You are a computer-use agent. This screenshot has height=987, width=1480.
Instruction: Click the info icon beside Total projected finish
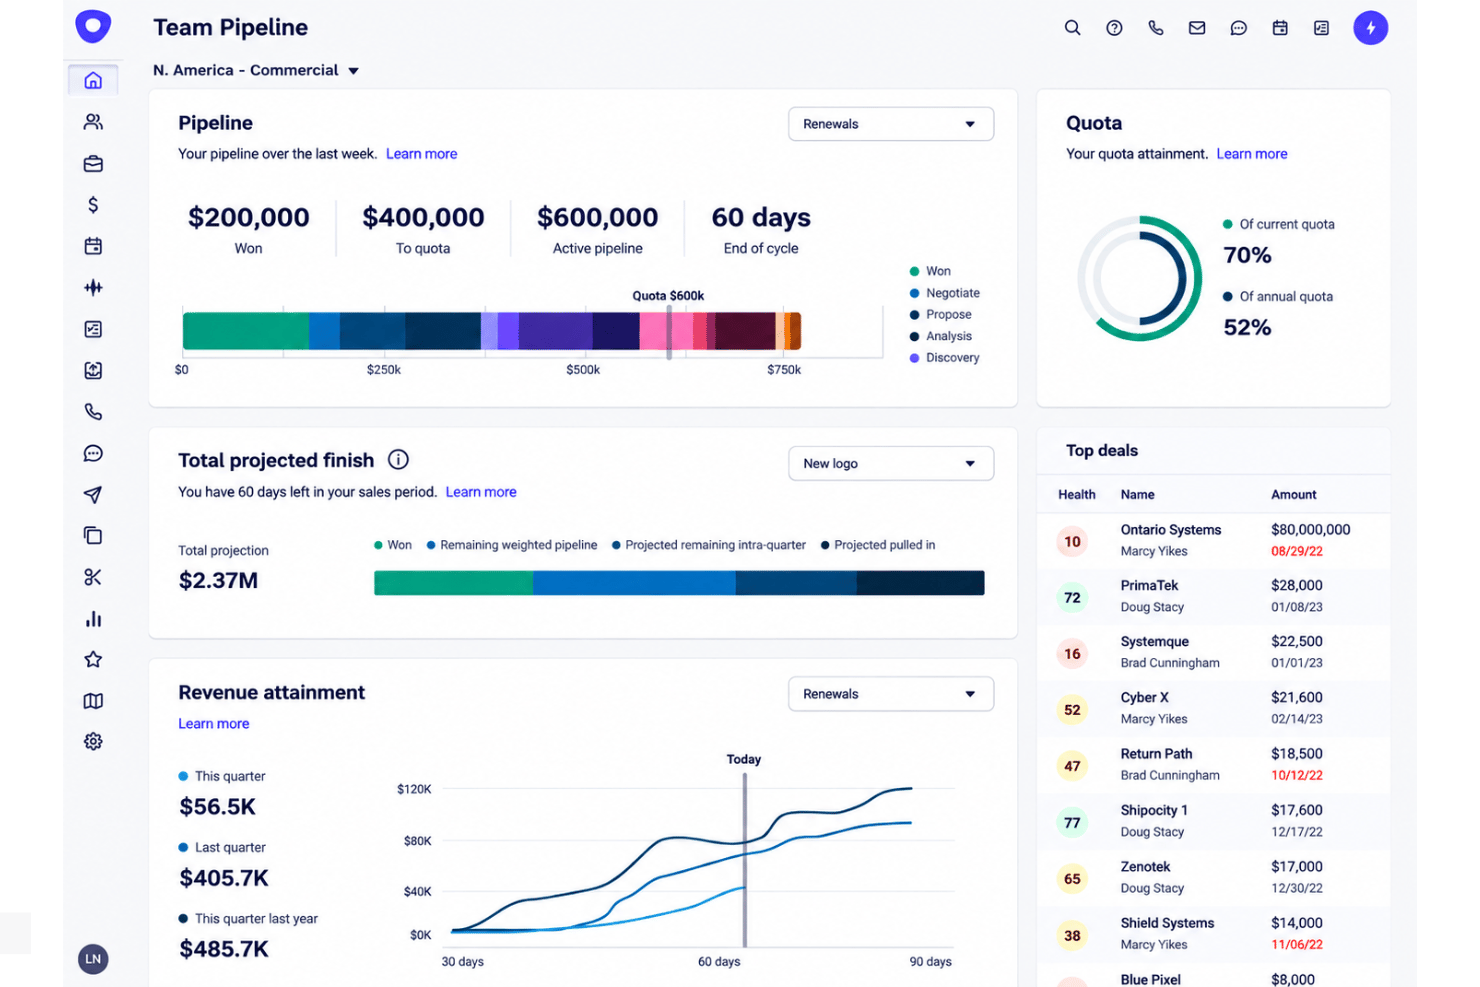coord(398,460)
